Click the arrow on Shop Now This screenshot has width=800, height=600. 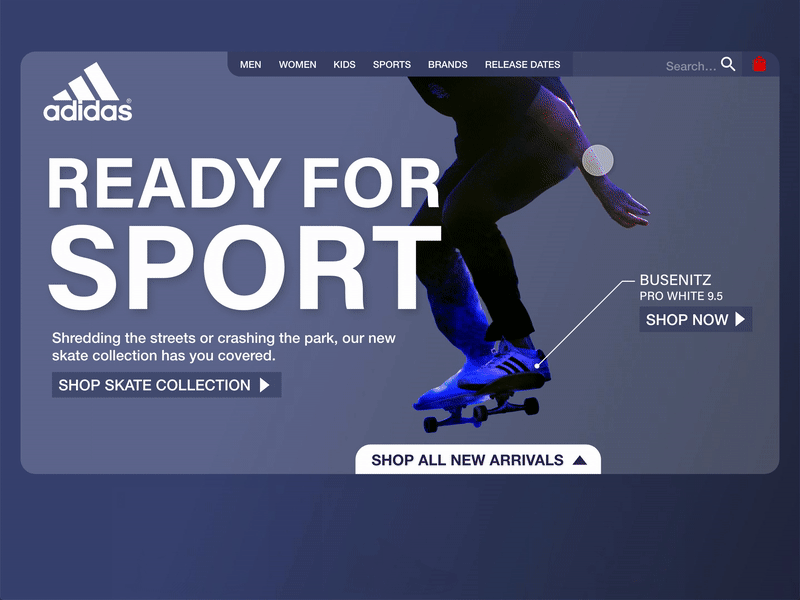740,319
